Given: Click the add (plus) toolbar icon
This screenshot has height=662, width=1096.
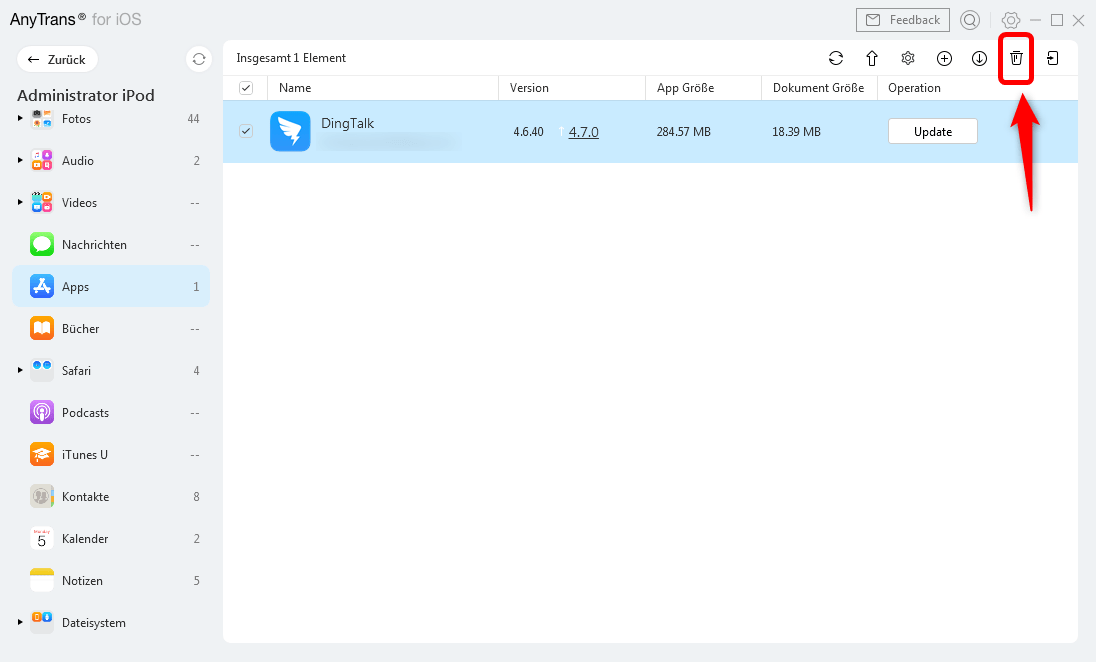Looking at the screenshot, I should tap(944, 58).
